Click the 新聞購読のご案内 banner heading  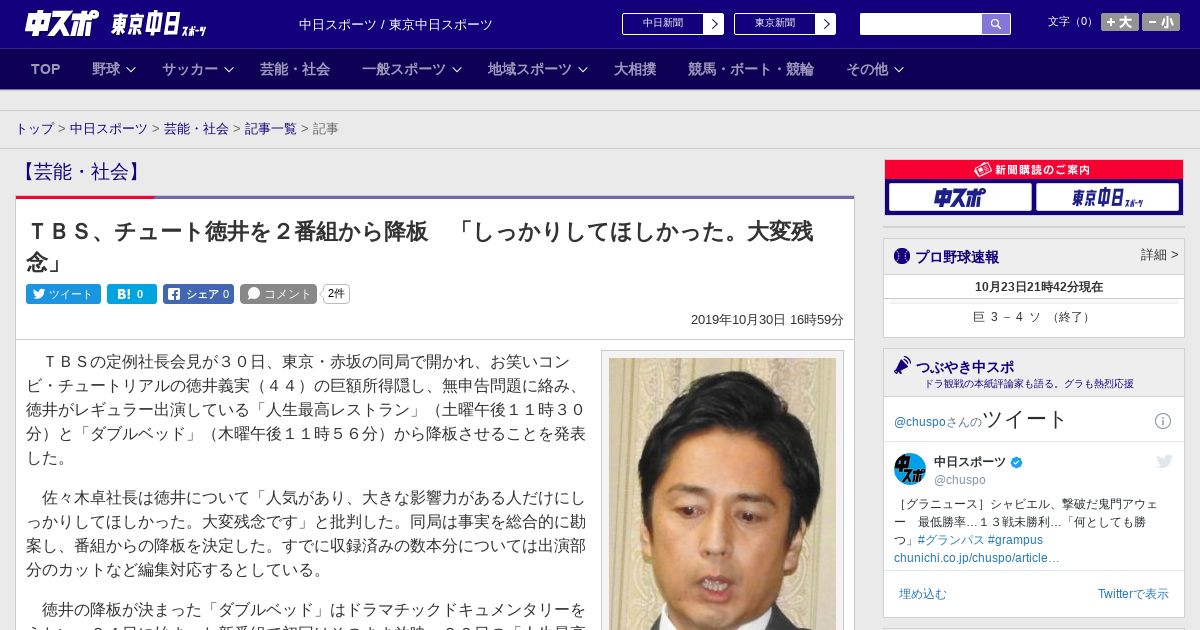point(1033,170)
